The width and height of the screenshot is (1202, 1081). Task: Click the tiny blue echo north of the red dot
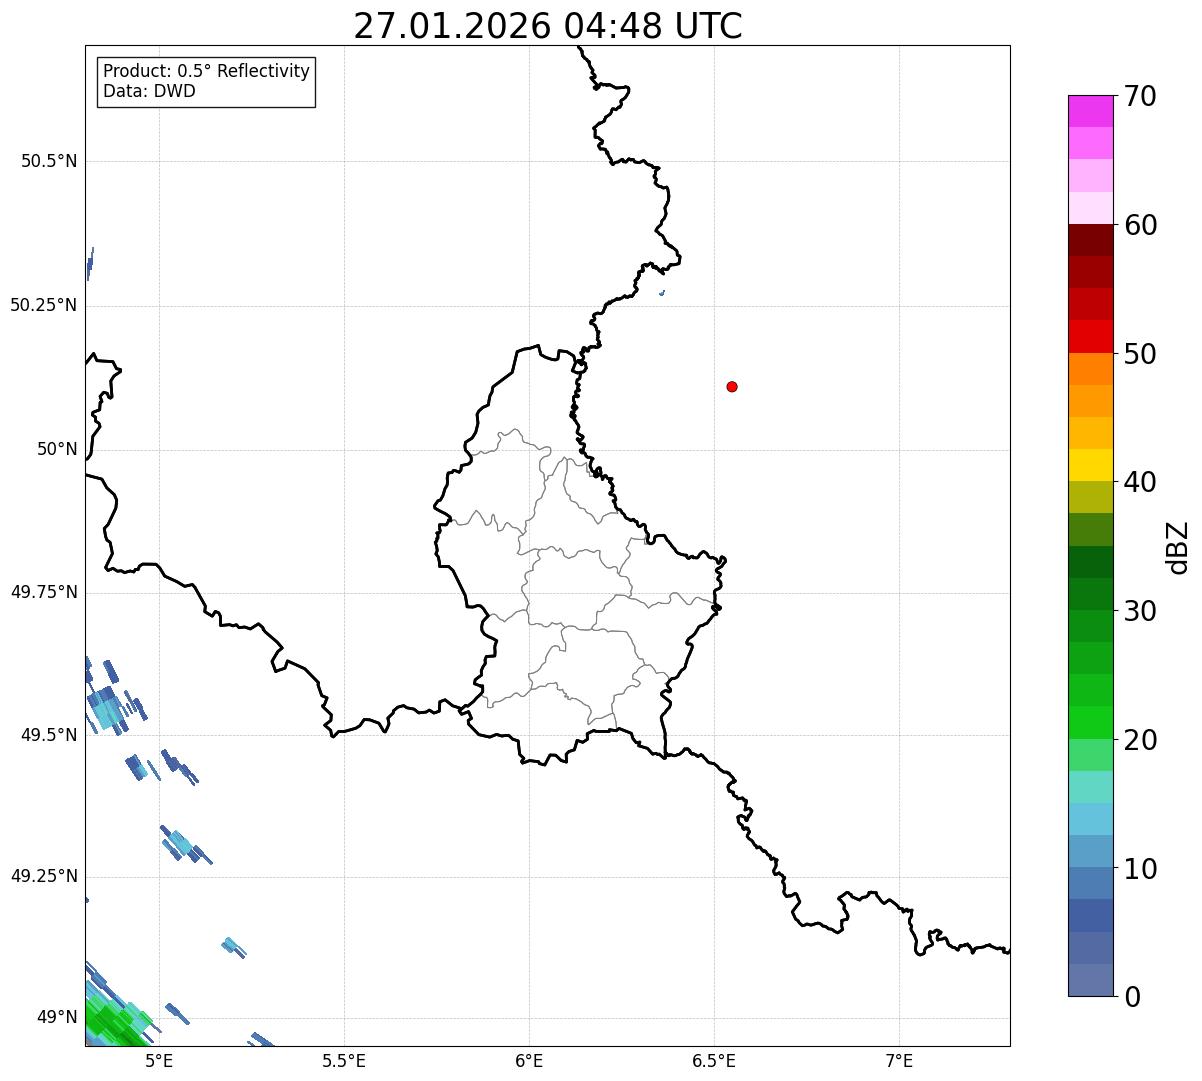pyautogui.click(x=662, y=293)
